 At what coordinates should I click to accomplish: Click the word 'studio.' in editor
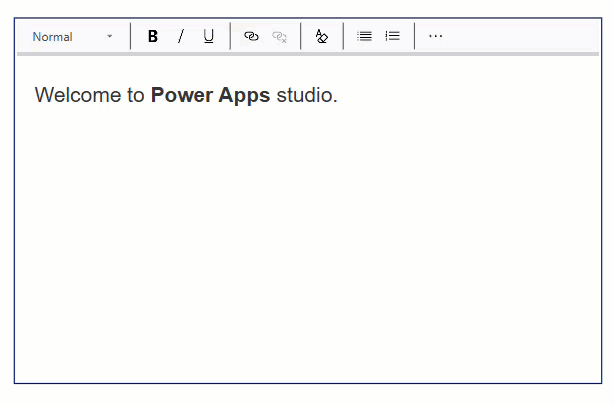pos(307,95)
